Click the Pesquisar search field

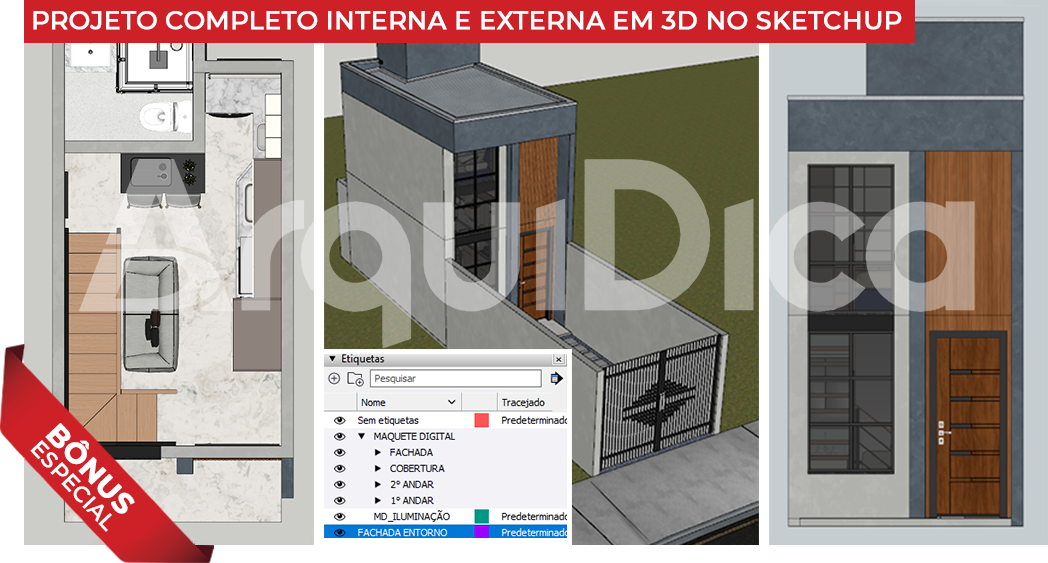(x=455, y=378)
